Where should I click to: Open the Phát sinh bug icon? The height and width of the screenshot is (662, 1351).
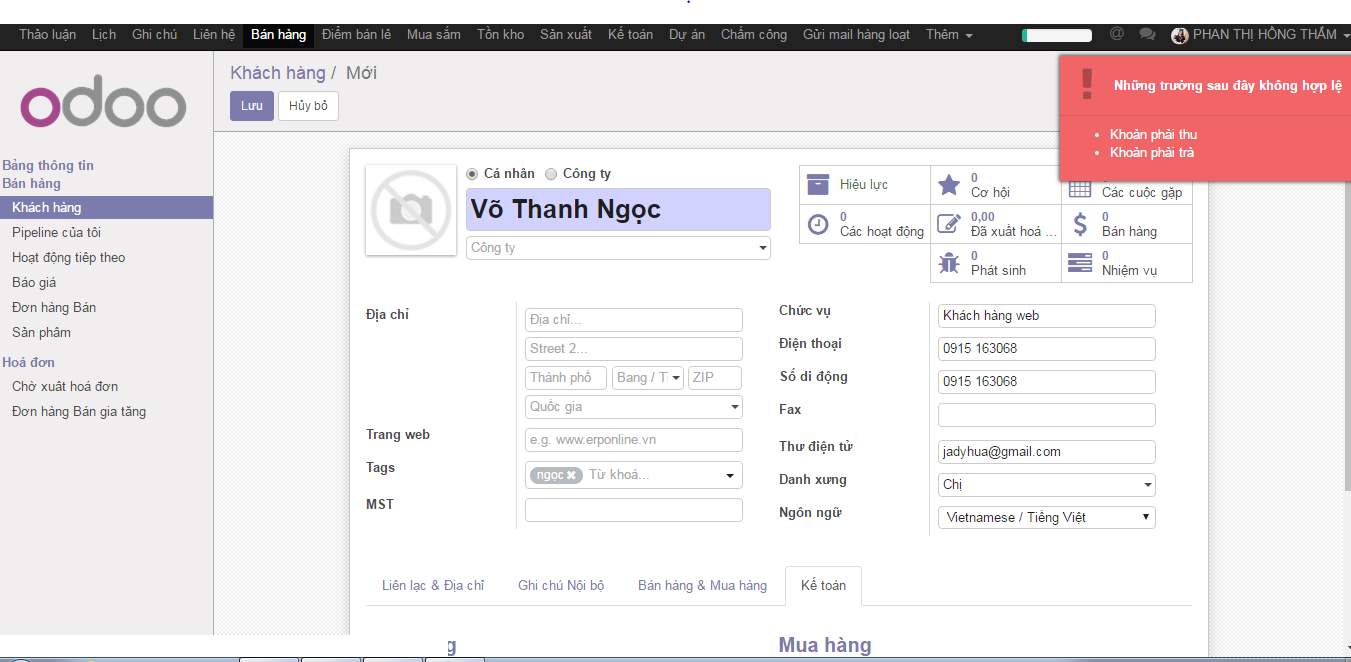949,263
